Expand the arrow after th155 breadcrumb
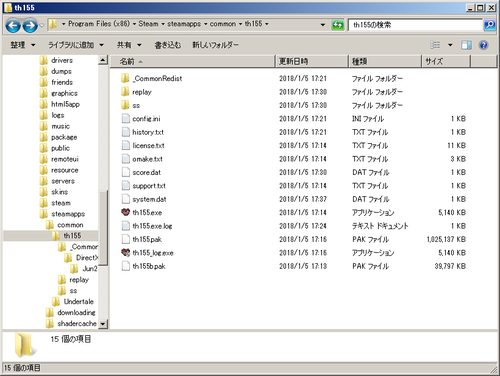The height and width of the screenshot is (376, 500). point(266,24)
